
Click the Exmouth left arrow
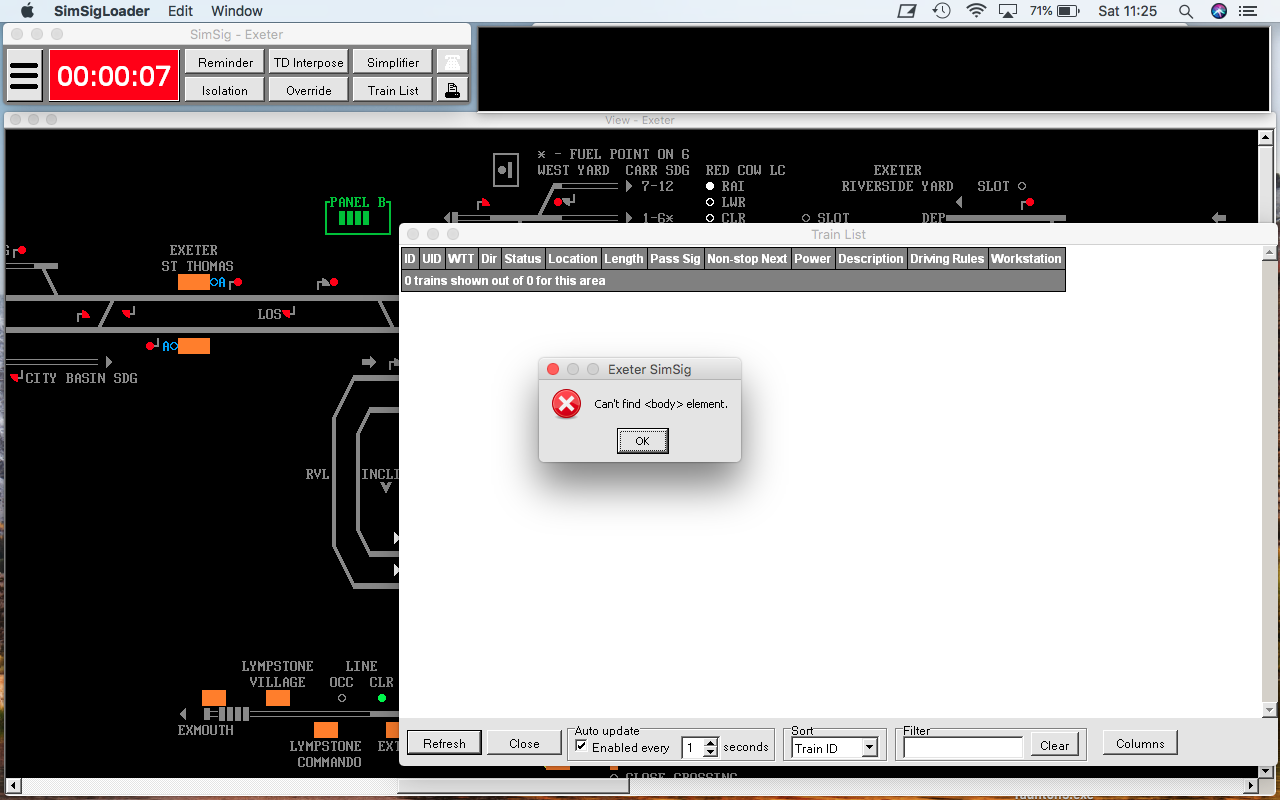click(183, 714)
